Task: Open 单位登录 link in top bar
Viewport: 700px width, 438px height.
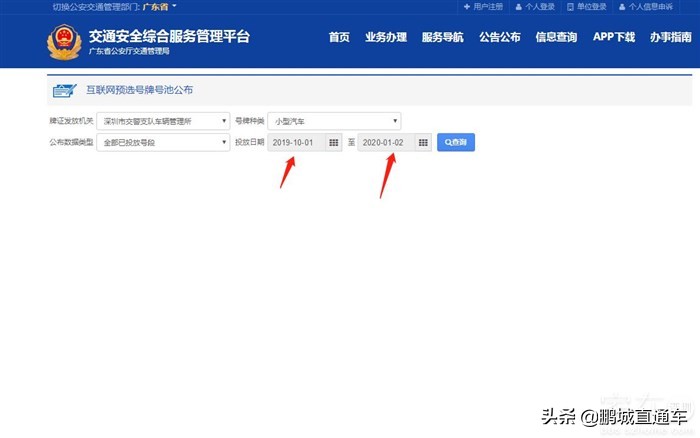Action: click(x=587, y=7)
